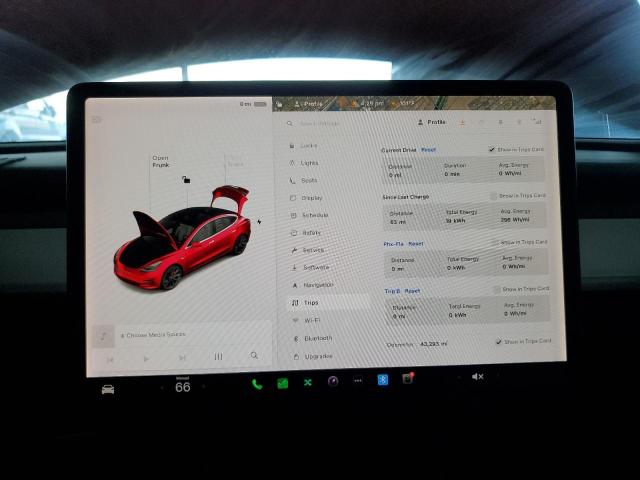Tap the unlocked padlock icon above car

(x=186, y=180)
